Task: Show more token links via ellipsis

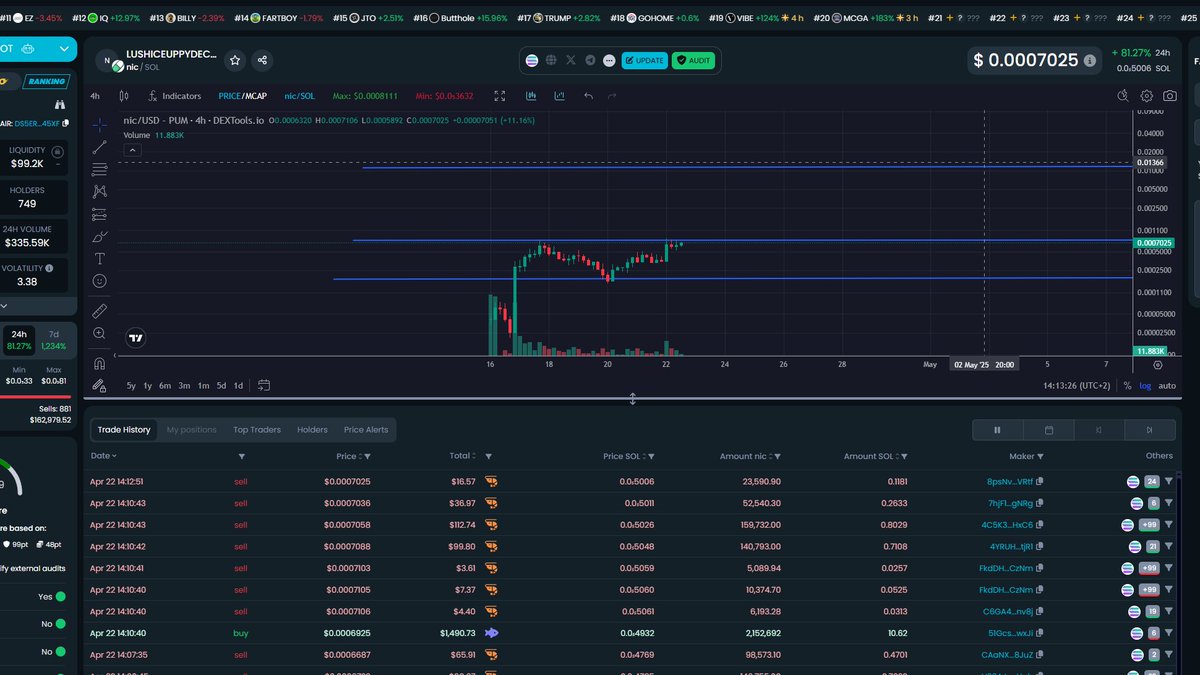Action: click(609, 60)
